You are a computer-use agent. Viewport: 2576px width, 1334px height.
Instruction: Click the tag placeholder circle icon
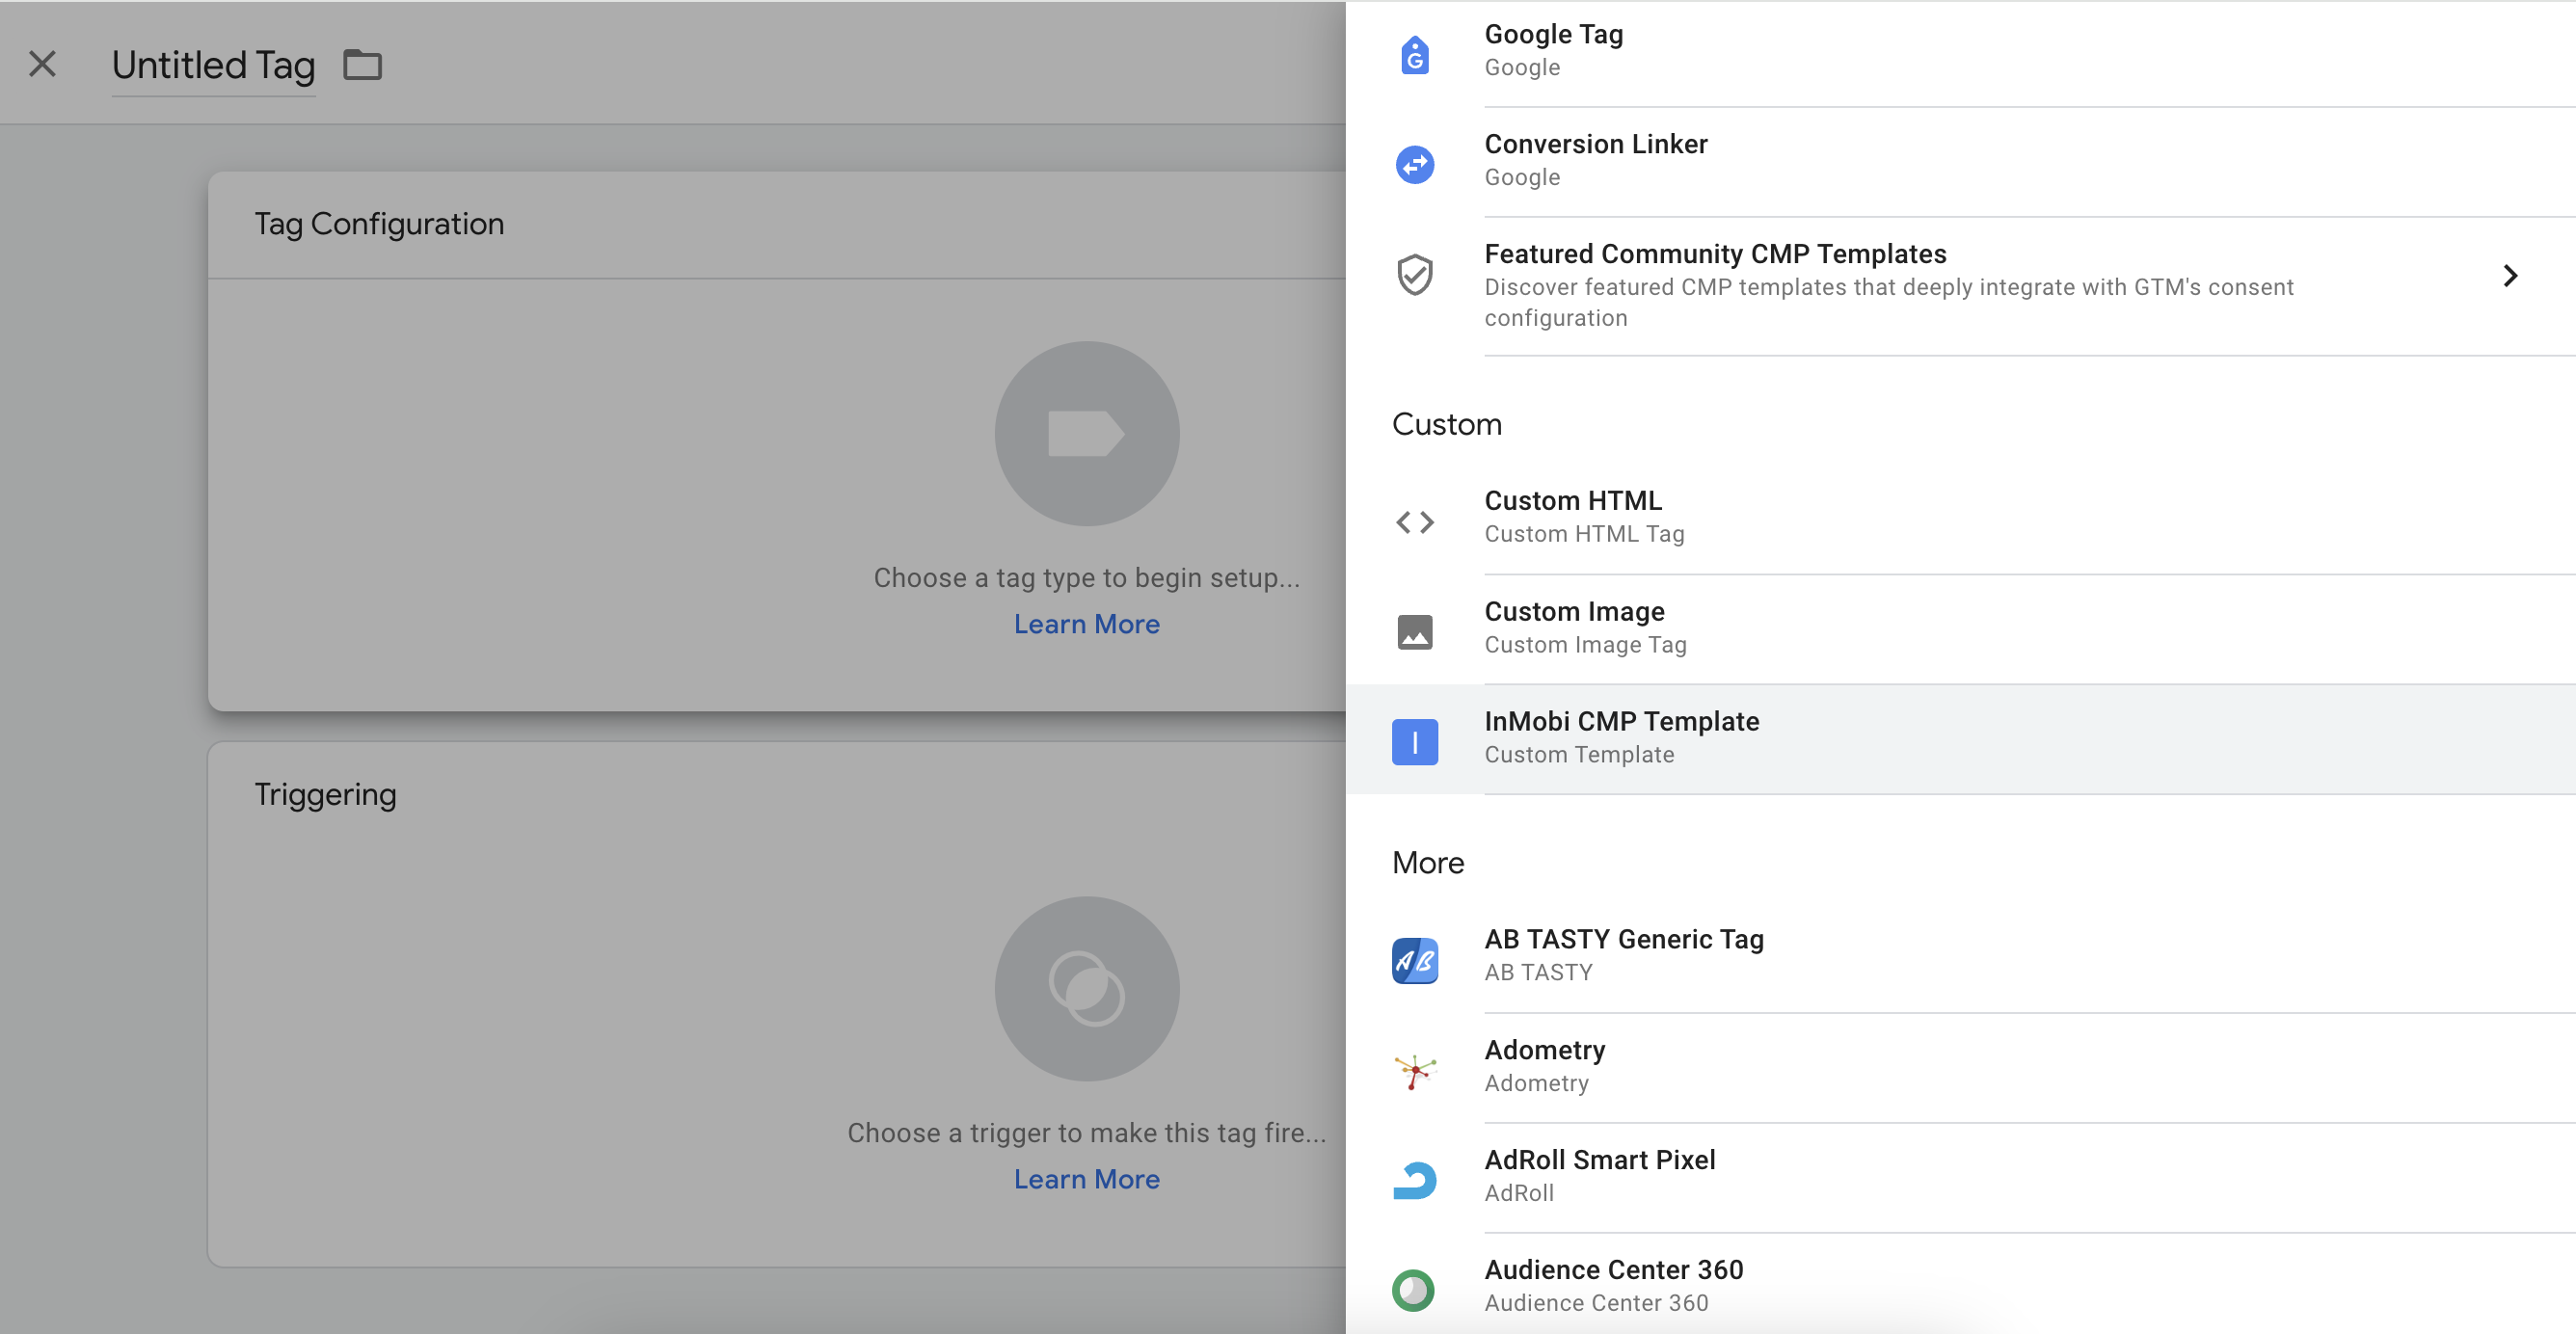(1087, 434)
